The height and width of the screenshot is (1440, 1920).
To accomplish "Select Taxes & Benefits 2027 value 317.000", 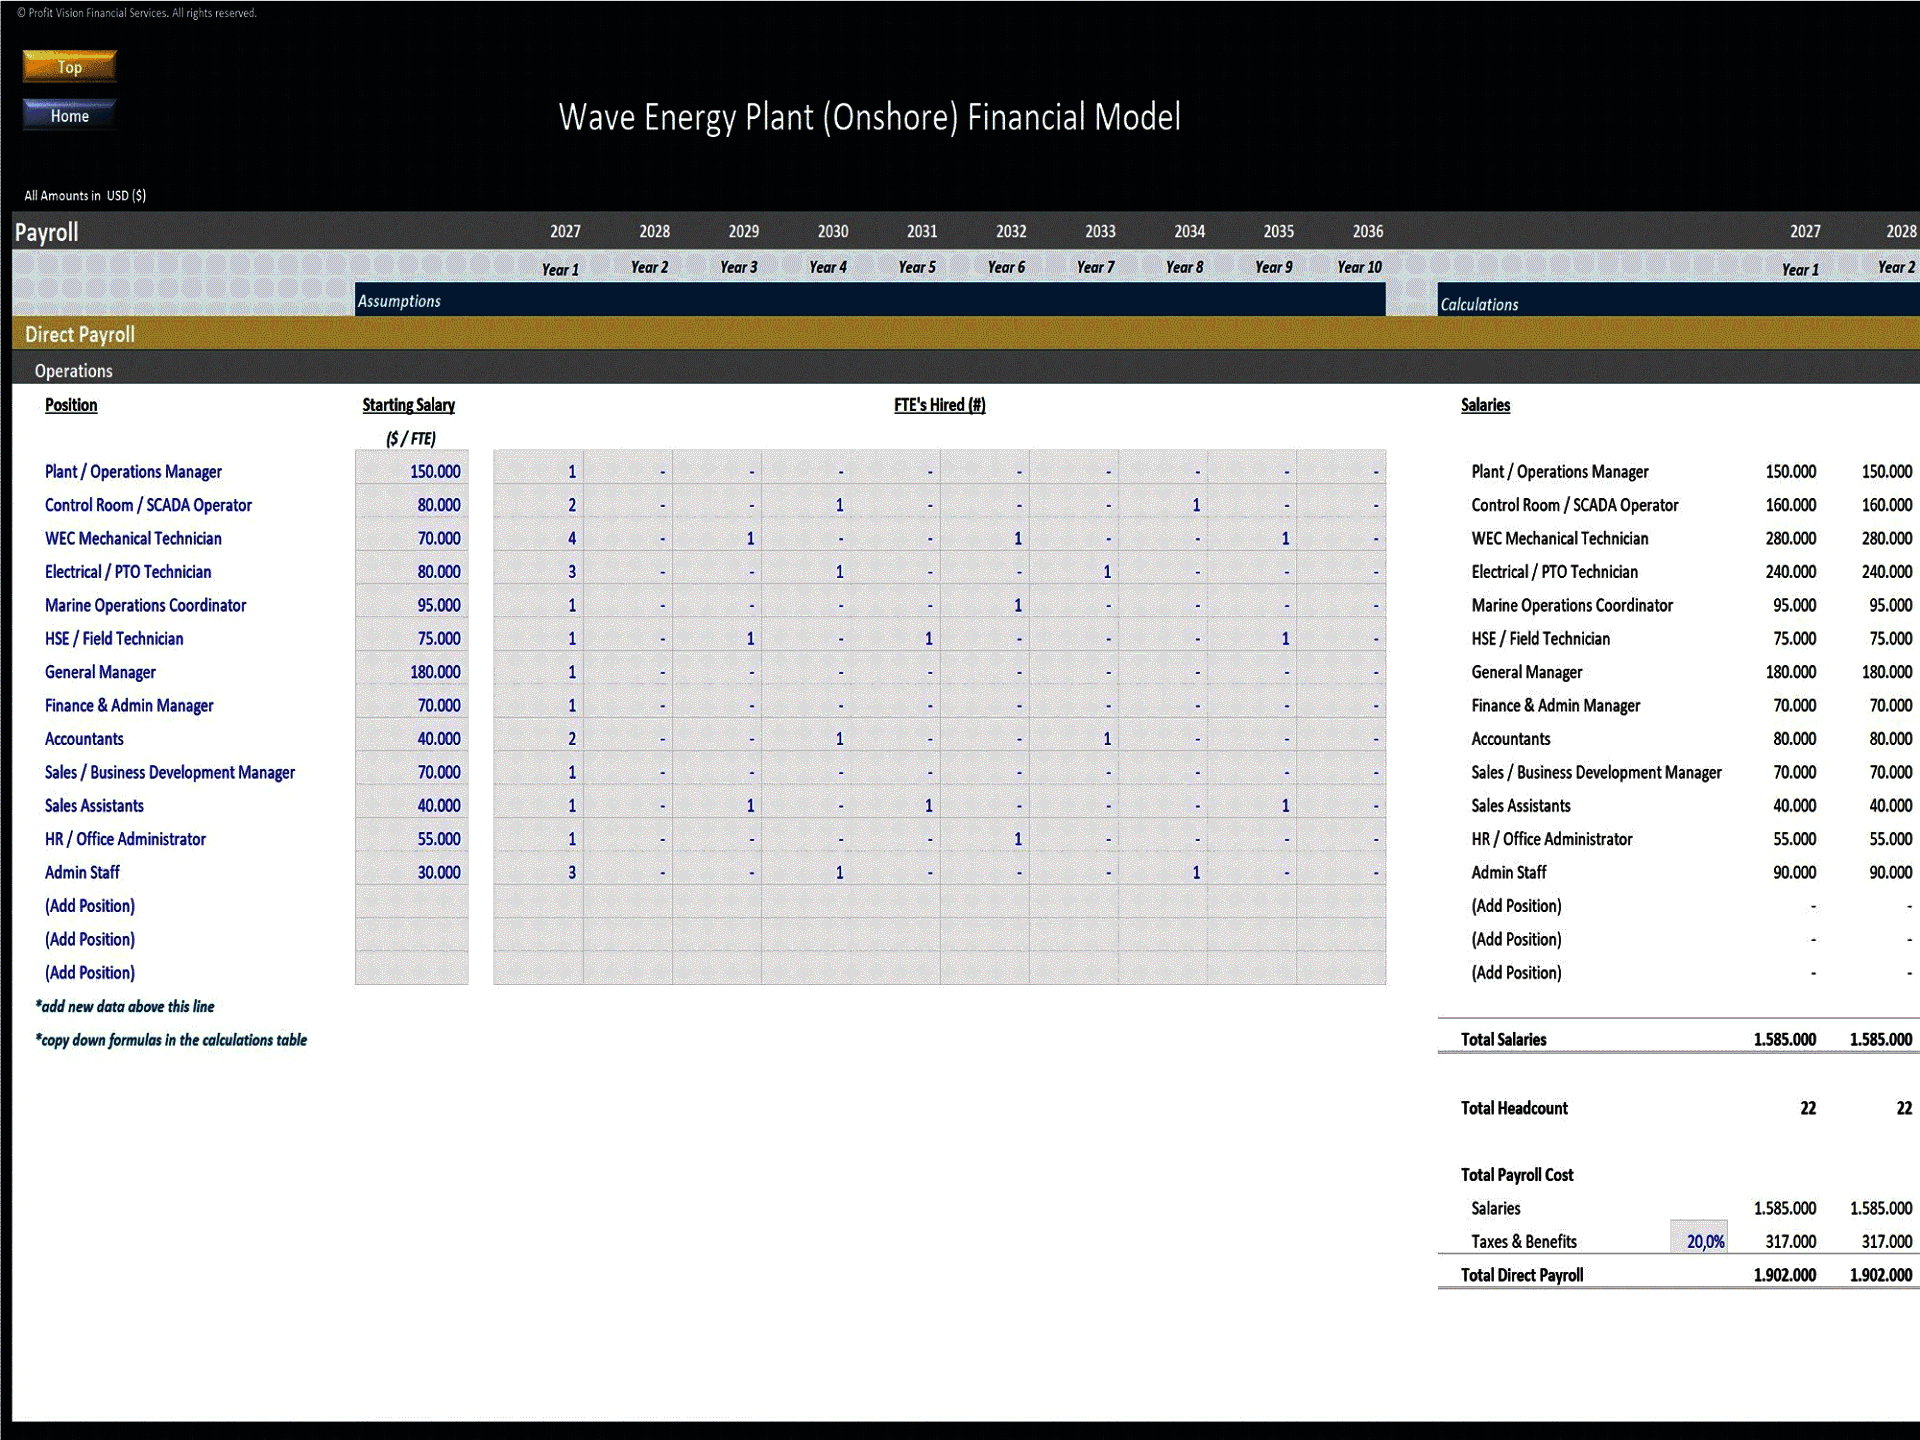I will 1790,1241.
